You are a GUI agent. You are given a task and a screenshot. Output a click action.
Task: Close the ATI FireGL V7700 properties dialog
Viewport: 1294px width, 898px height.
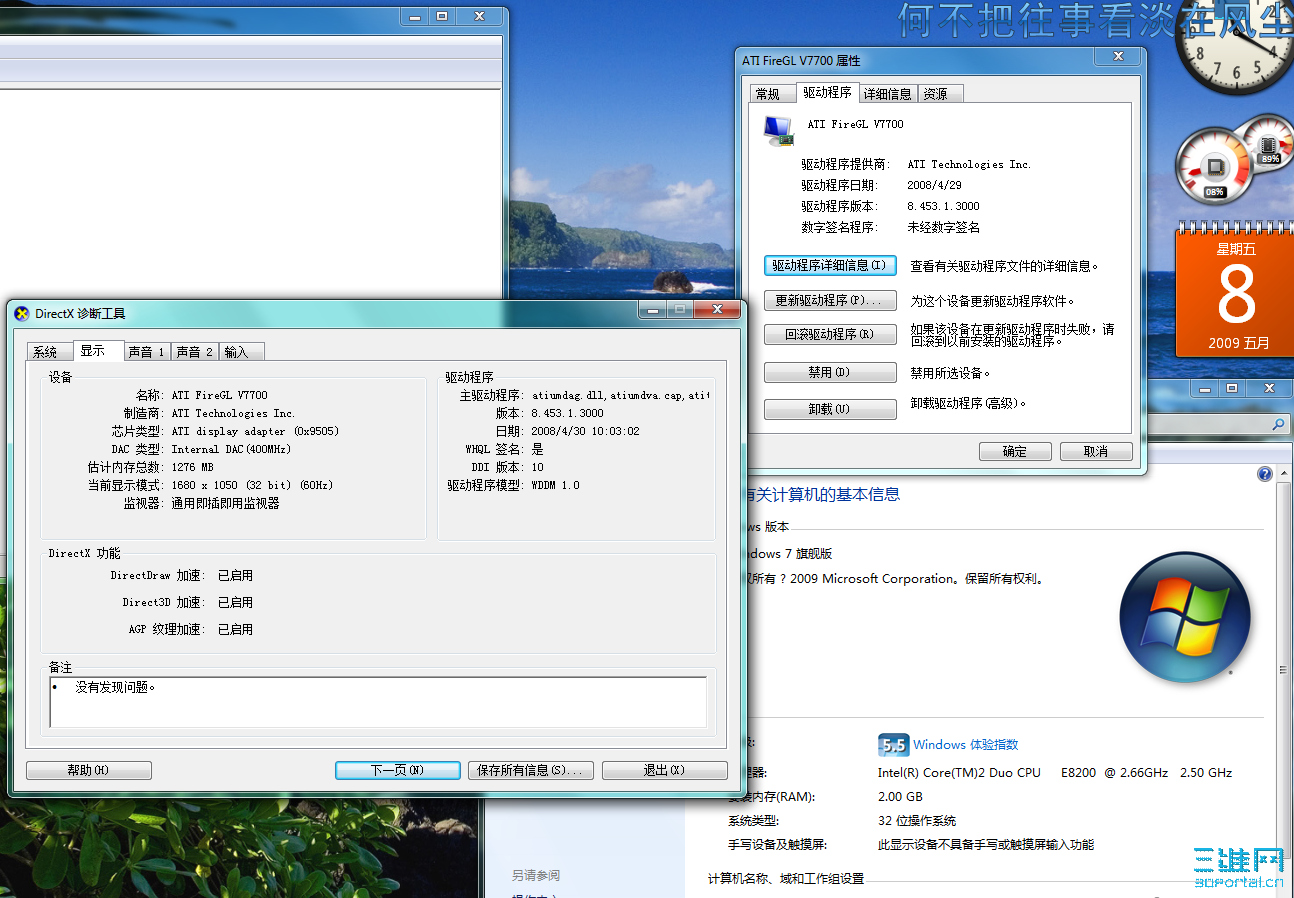[1118, 57]
